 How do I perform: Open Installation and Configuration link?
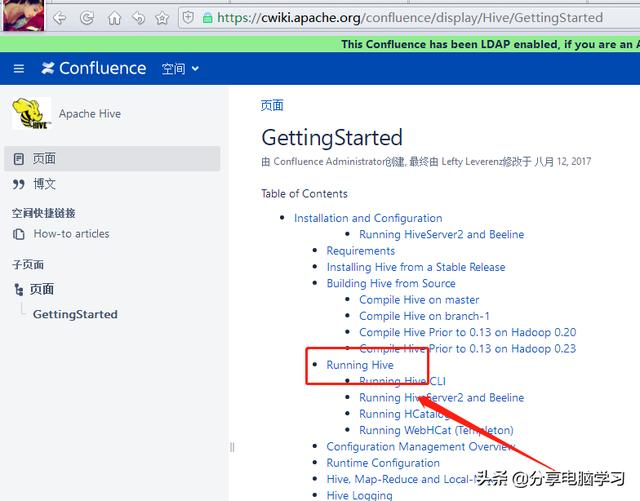(368, 218)
